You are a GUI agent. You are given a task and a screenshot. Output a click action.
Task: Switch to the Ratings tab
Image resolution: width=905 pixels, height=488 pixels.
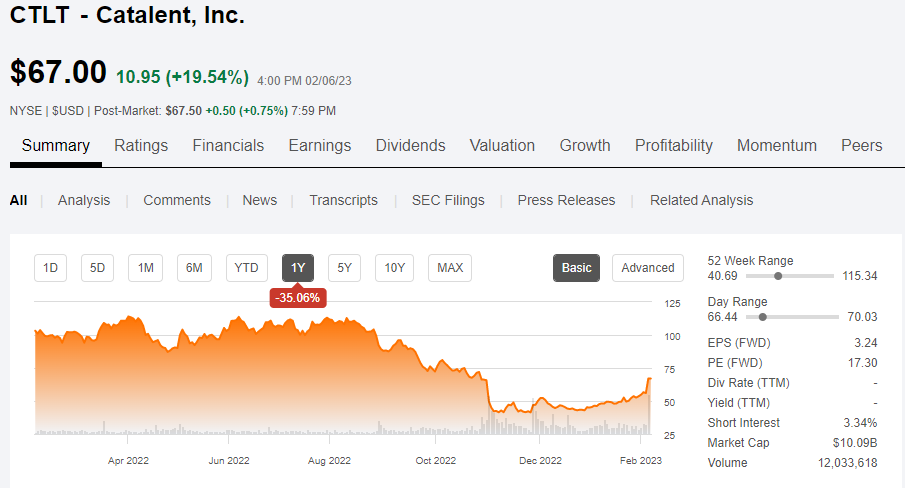tap(141, 145)
